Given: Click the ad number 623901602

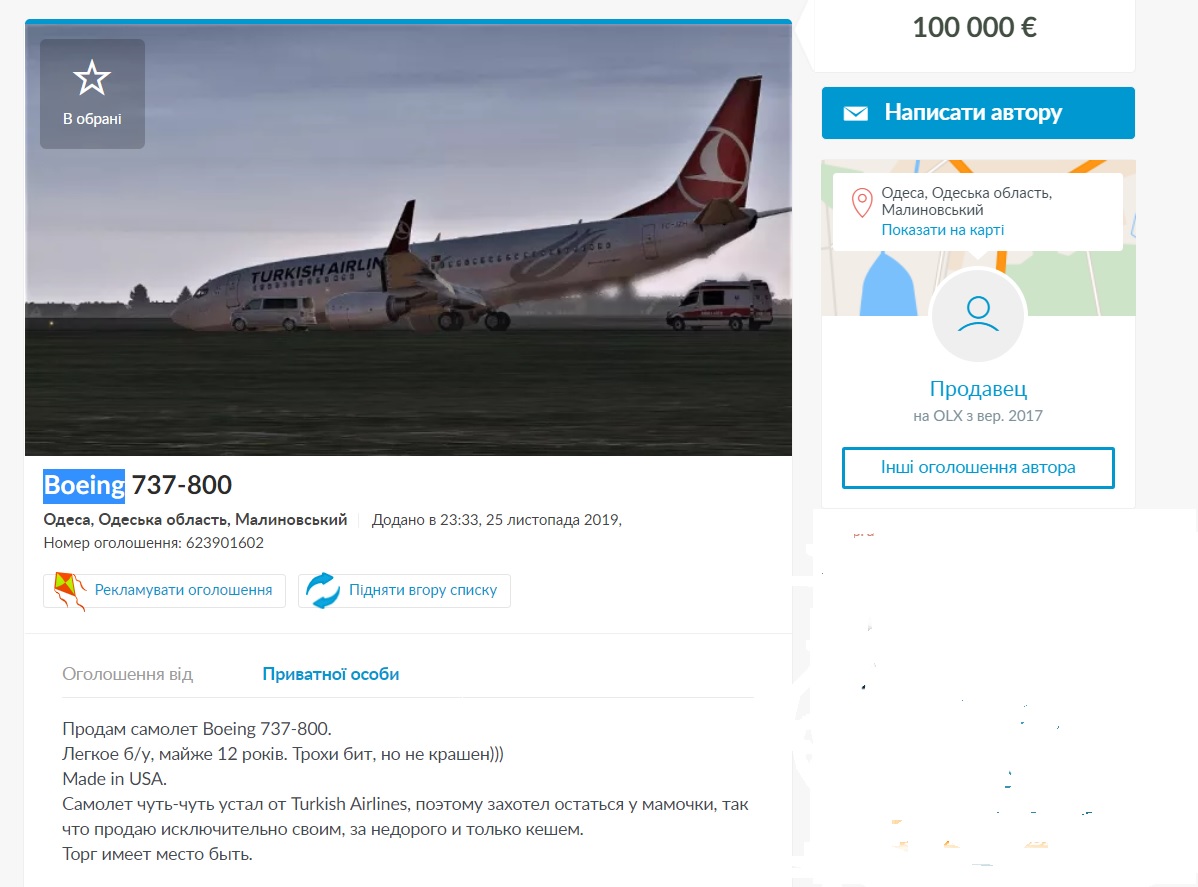Looking at the screenshot, I should click(225, 543).
